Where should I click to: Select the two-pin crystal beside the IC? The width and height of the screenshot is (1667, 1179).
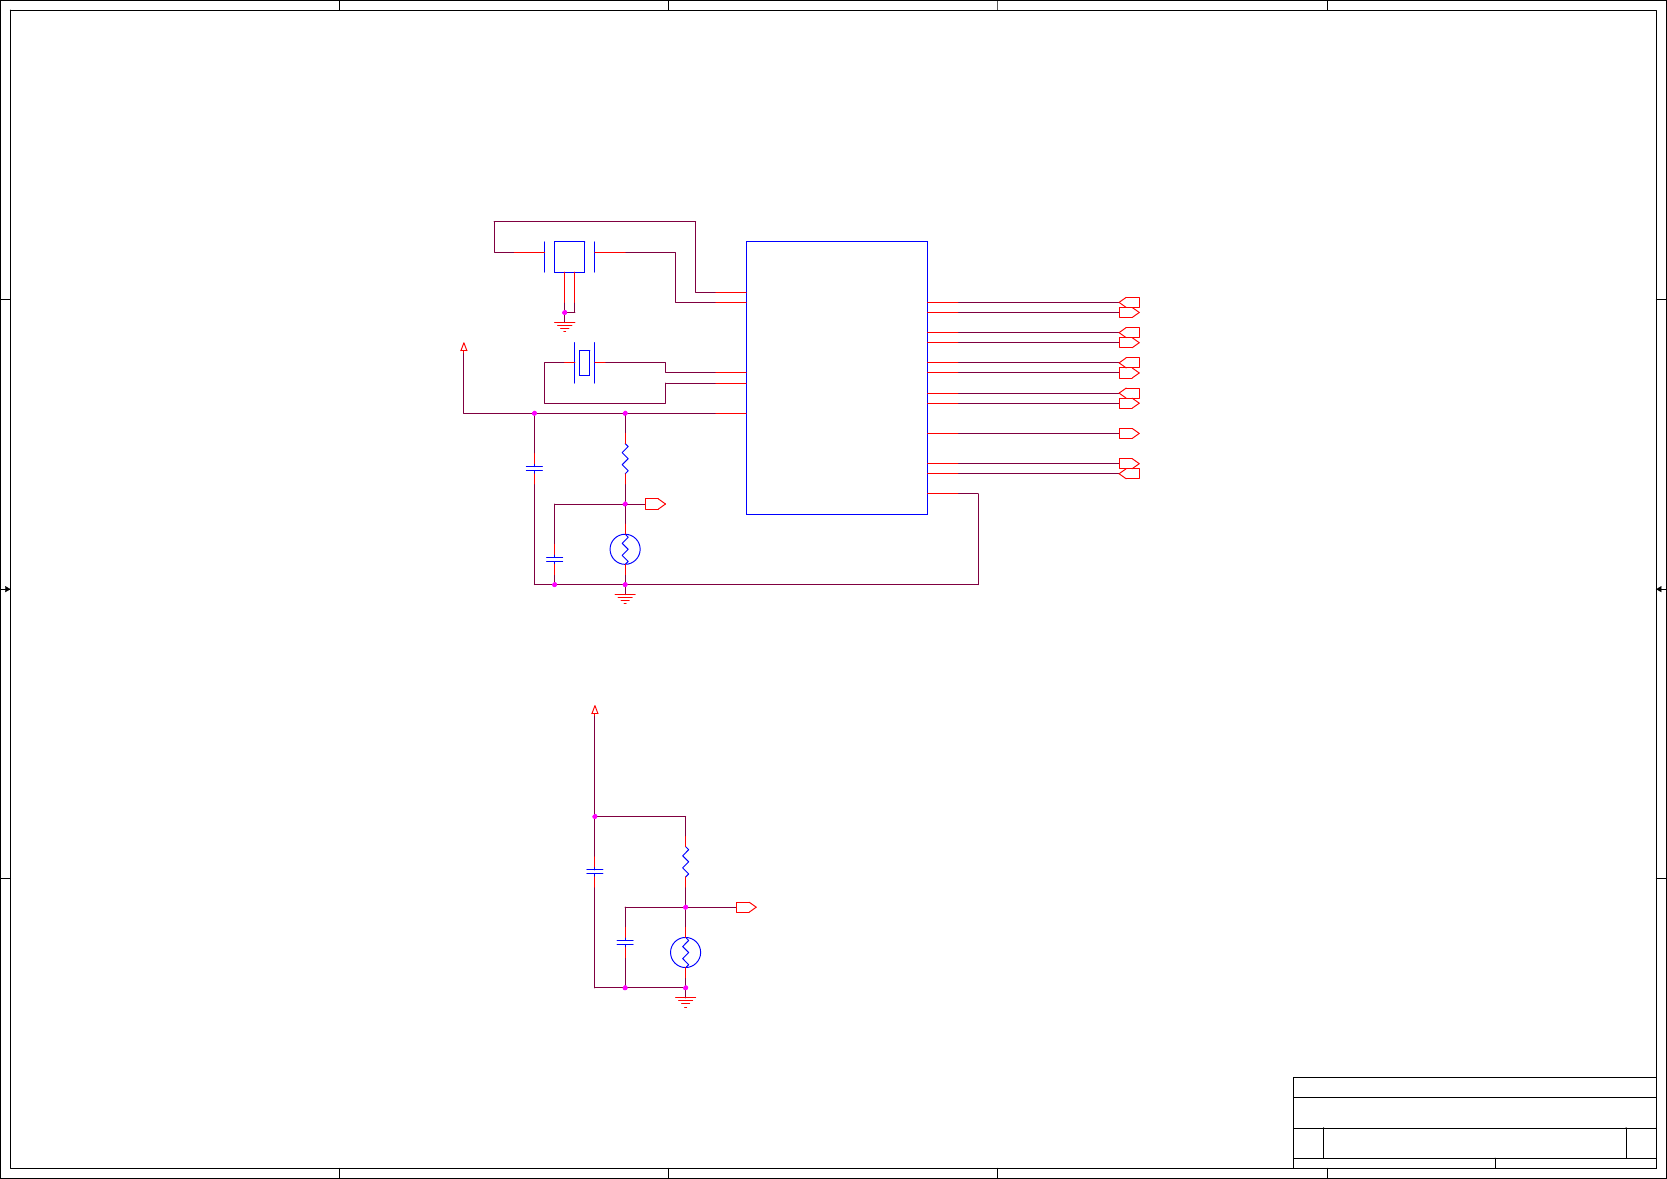[584, 363]
